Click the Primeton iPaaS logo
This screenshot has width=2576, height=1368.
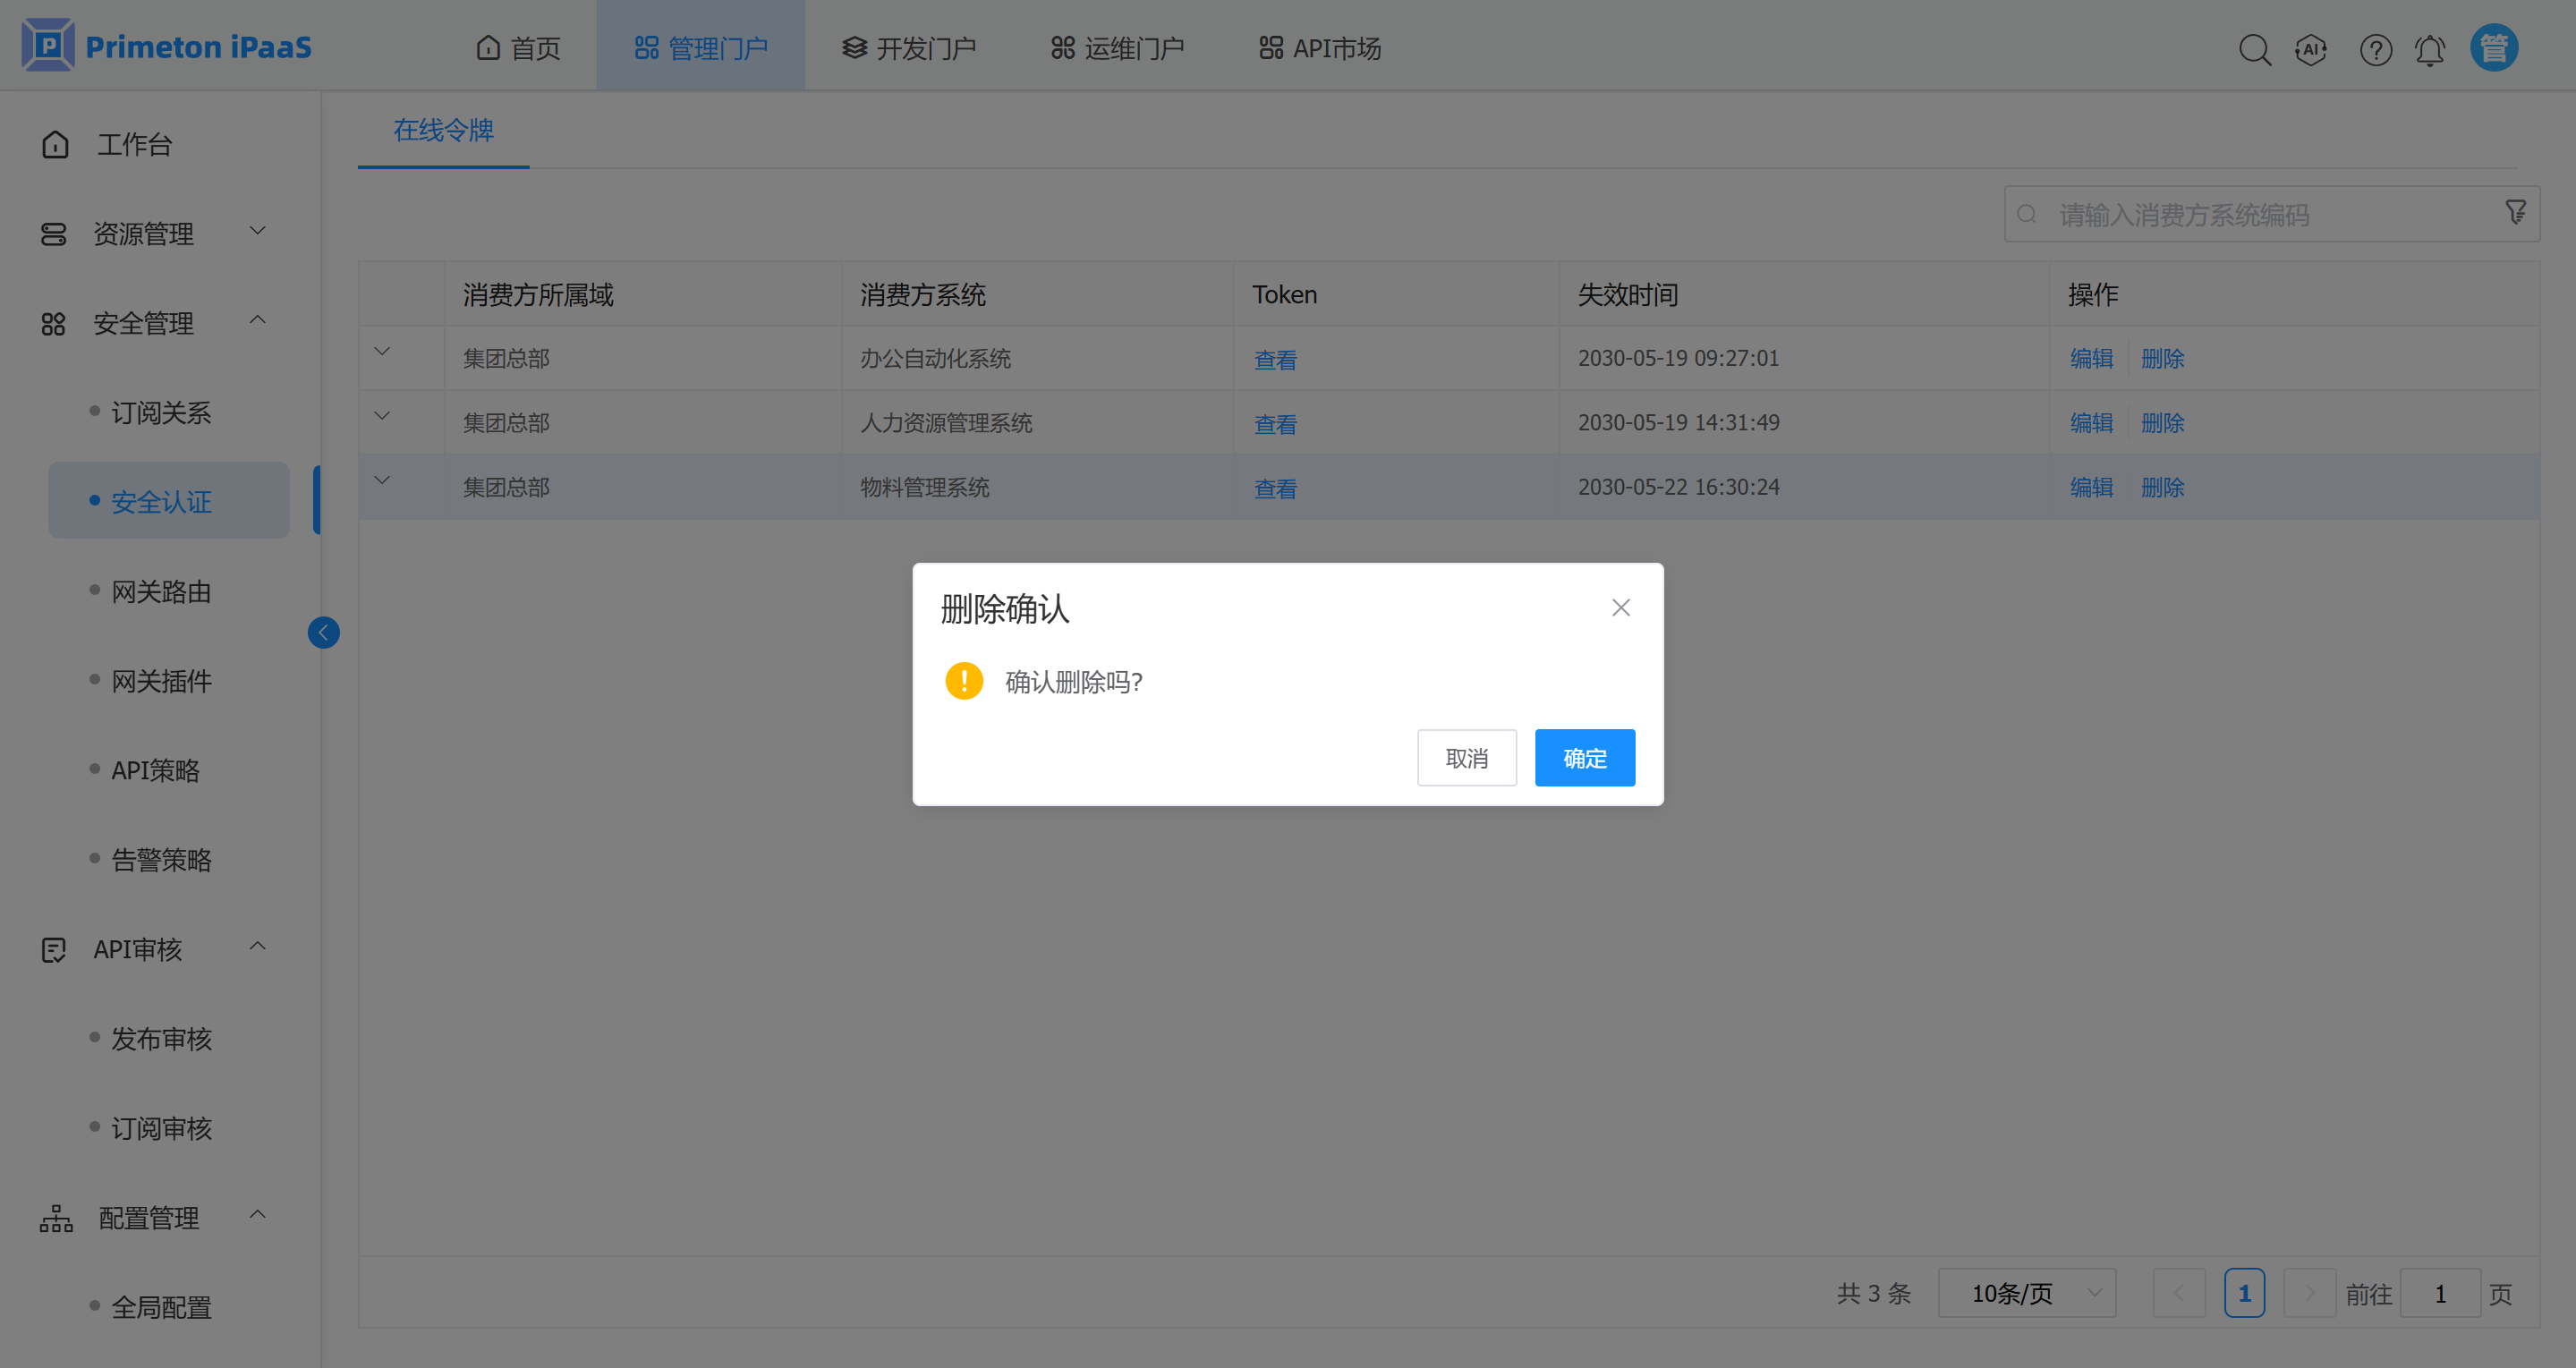point(167,46)
